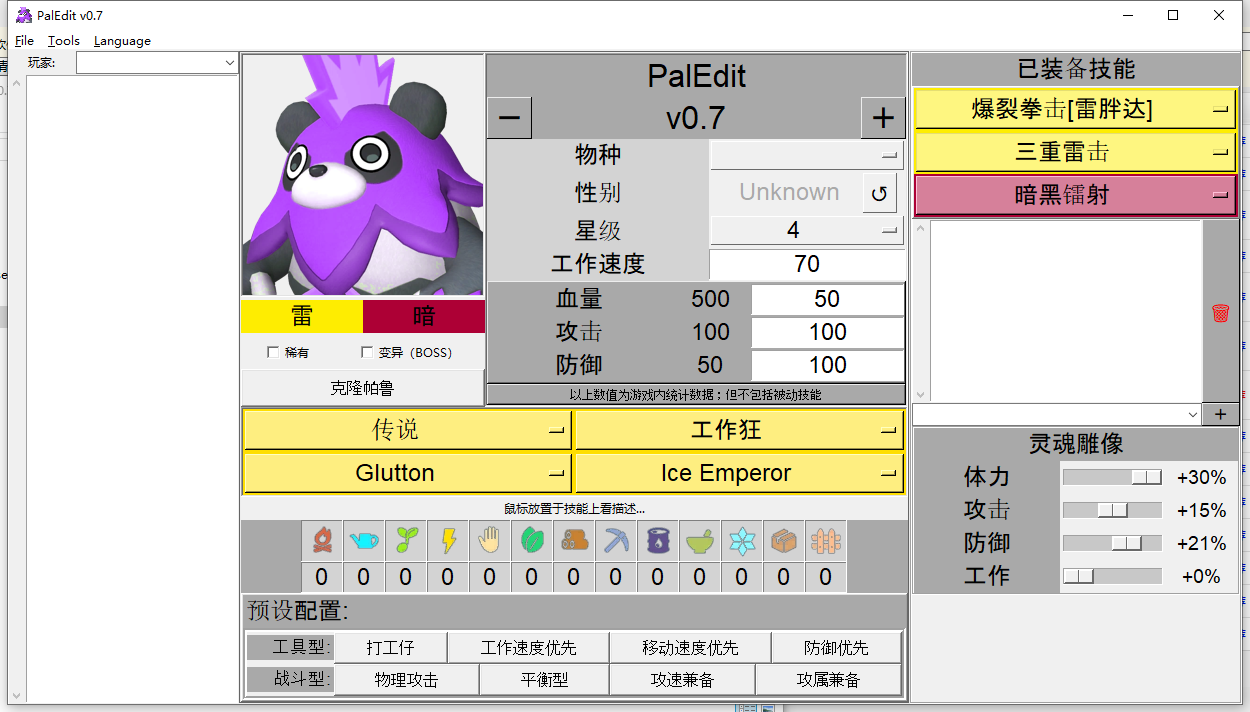Click the 防御 input field showing 100

(x=827, y=365)
